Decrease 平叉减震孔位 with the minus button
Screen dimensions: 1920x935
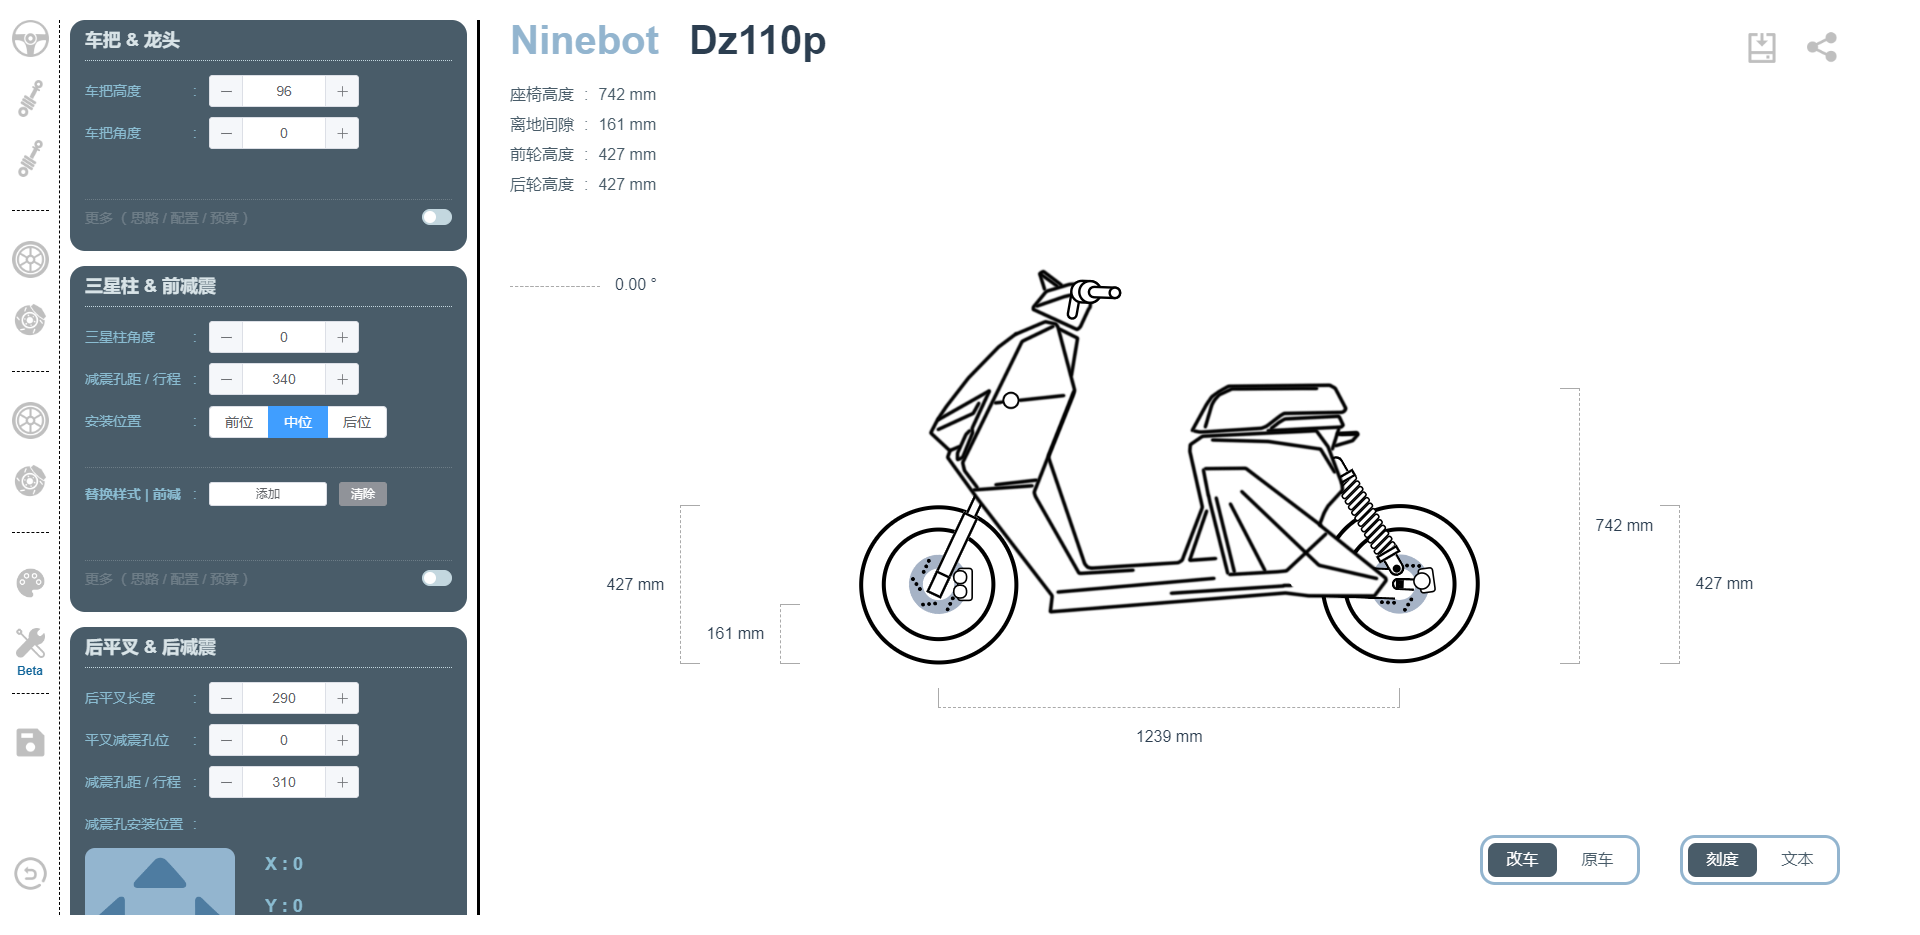(226, 740)
